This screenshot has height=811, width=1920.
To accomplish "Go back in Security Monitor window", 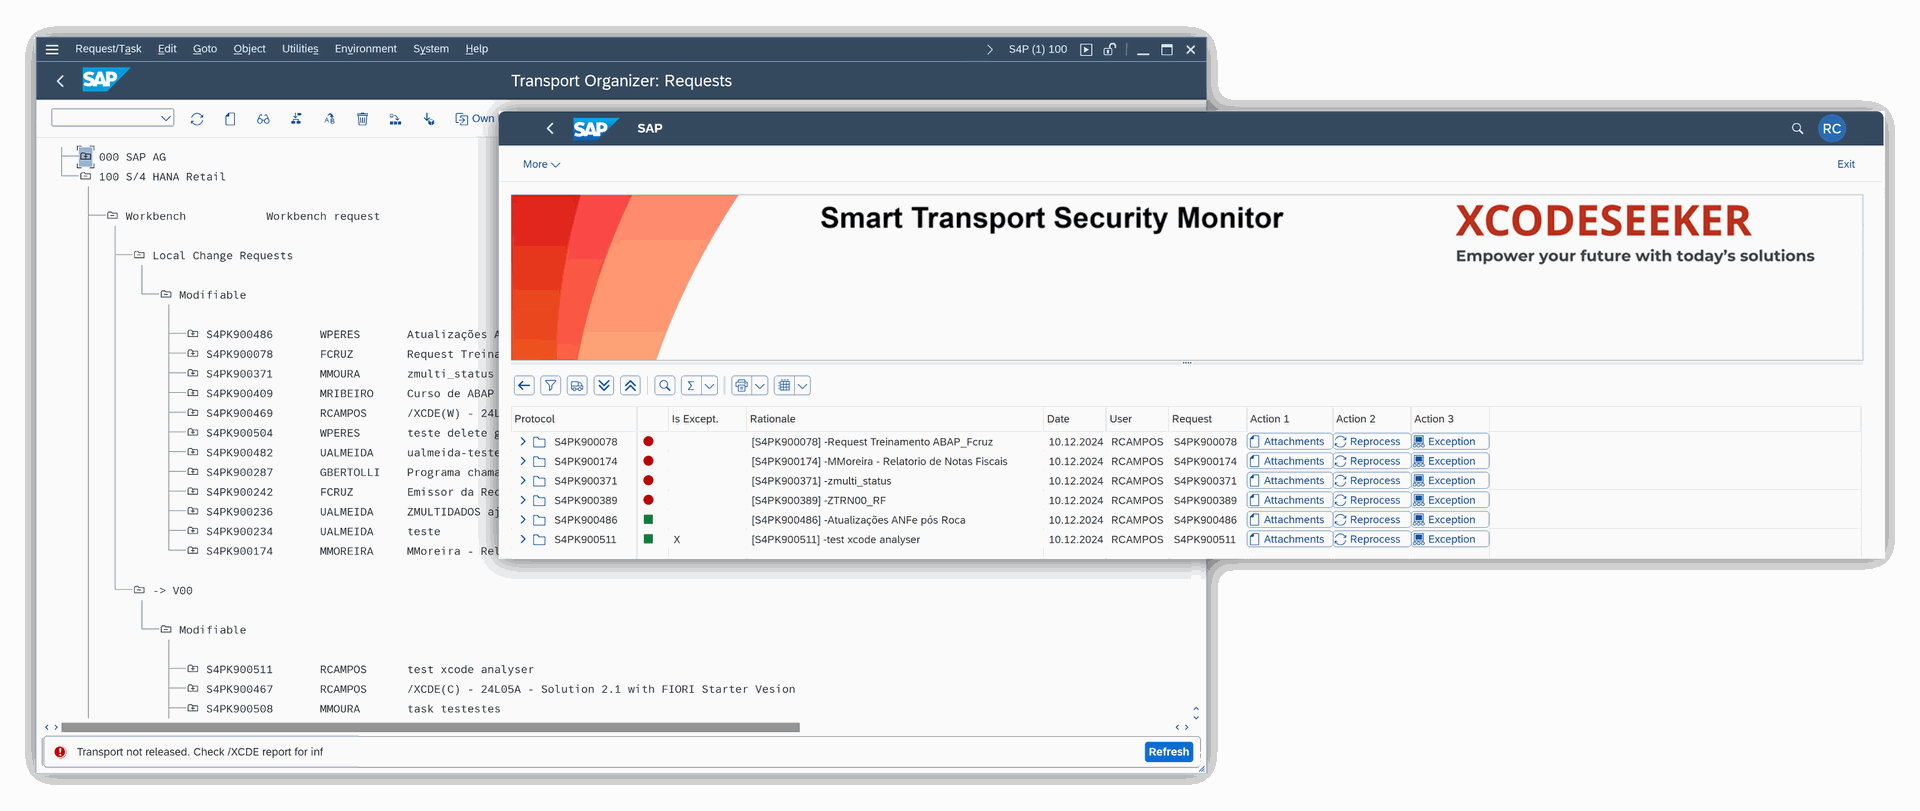I will pos(549,128).
